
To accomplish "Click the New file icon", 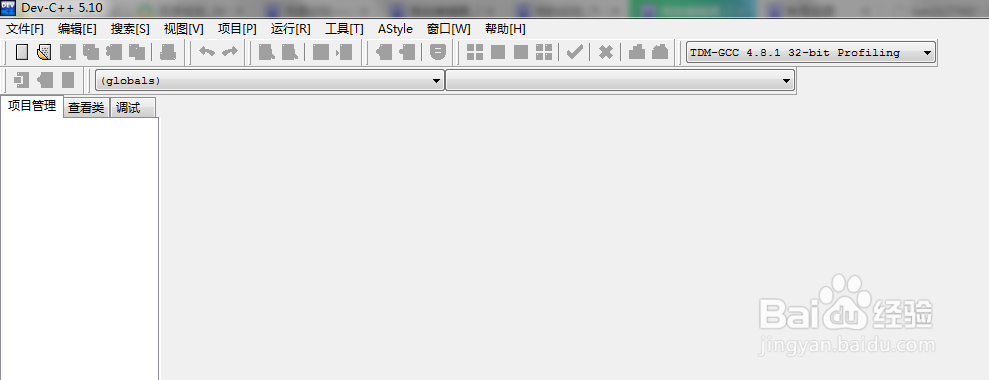I will tap(22, 52).
